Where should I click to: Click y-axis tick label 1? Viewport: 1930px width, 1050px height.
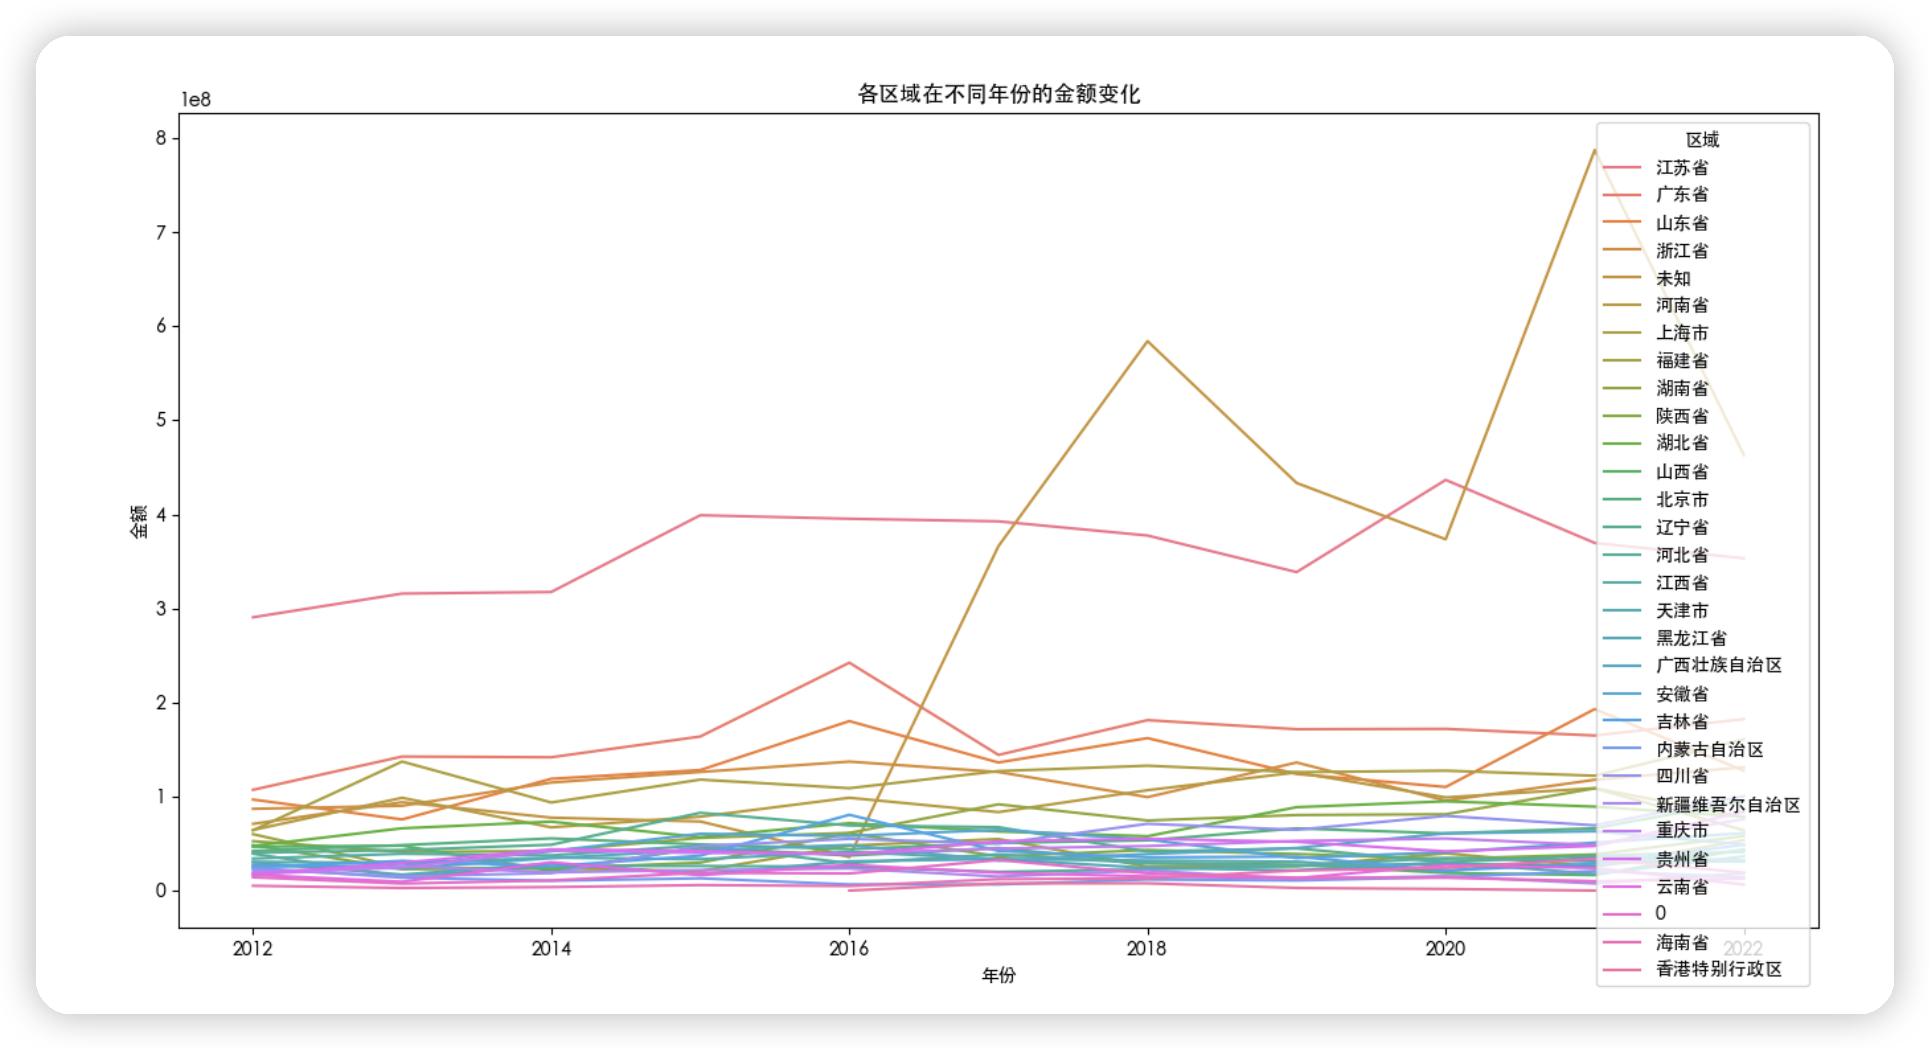(x=161, y=797)
